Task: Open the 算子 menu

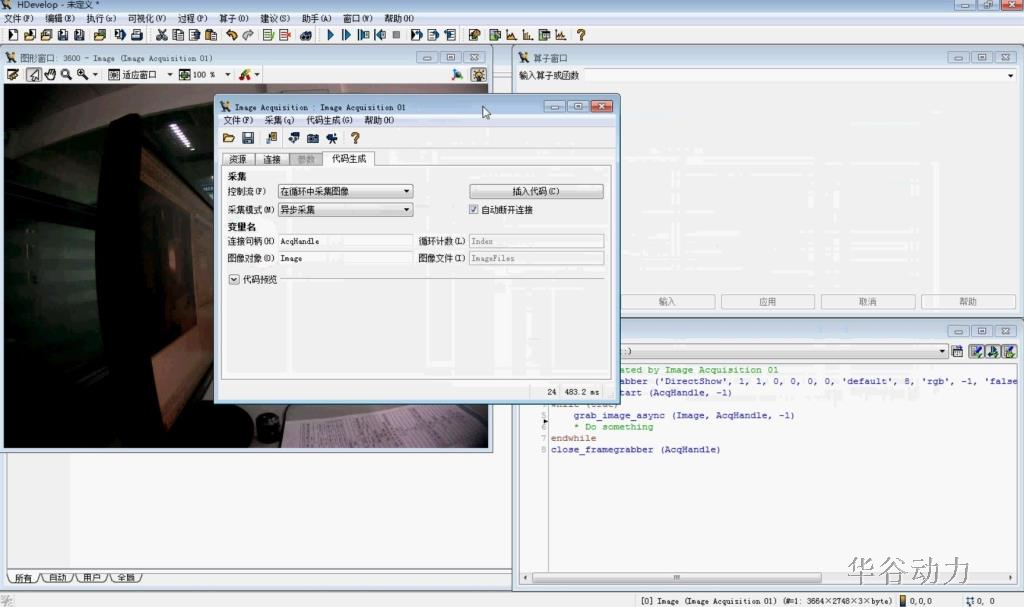Action: [233, 18]
